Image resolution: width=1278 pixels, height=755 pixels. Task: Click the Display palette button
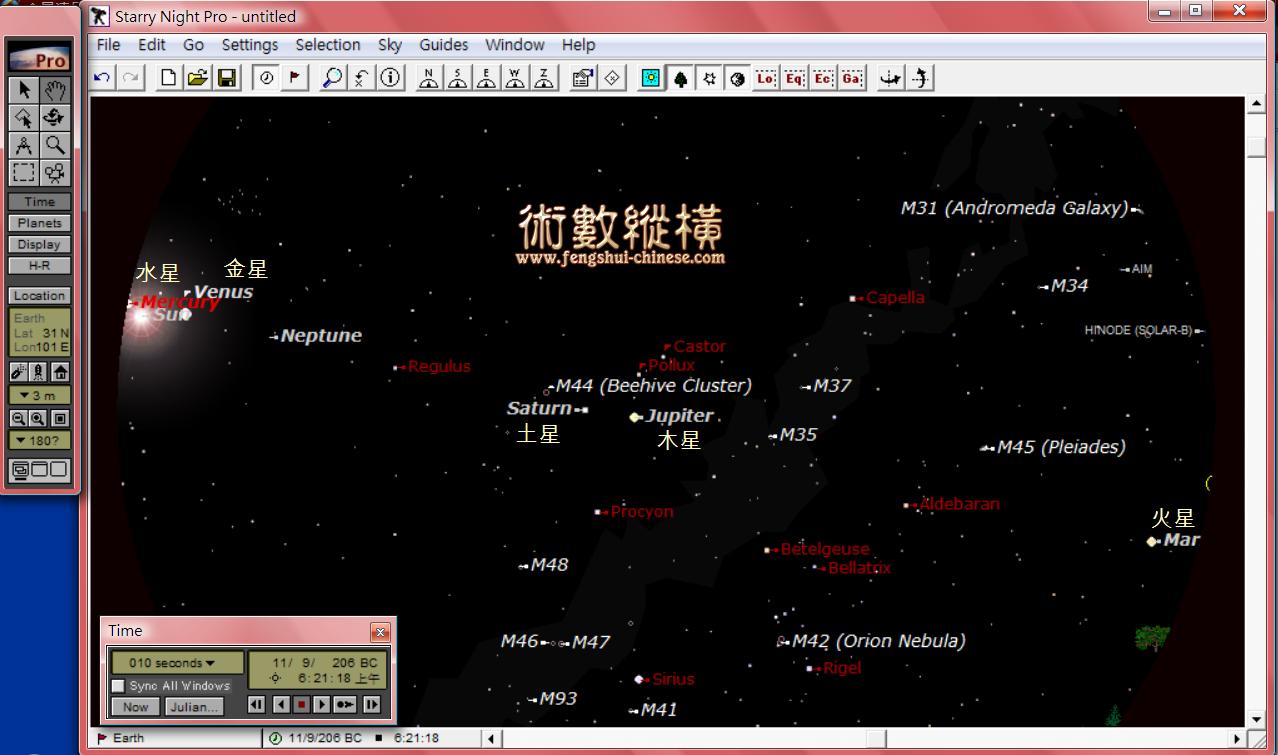point(39,244)
